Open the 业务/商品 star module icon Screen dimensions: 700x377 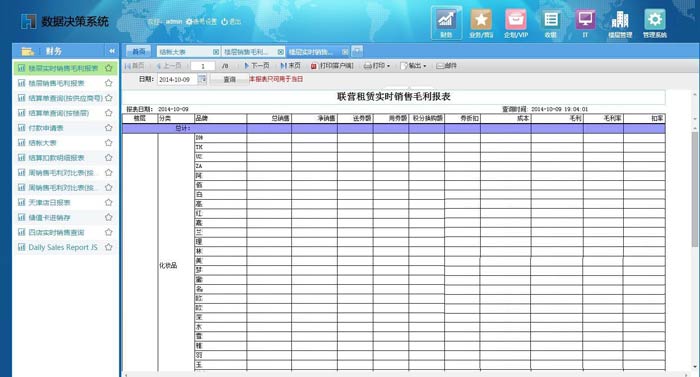(x=481, y=23)
